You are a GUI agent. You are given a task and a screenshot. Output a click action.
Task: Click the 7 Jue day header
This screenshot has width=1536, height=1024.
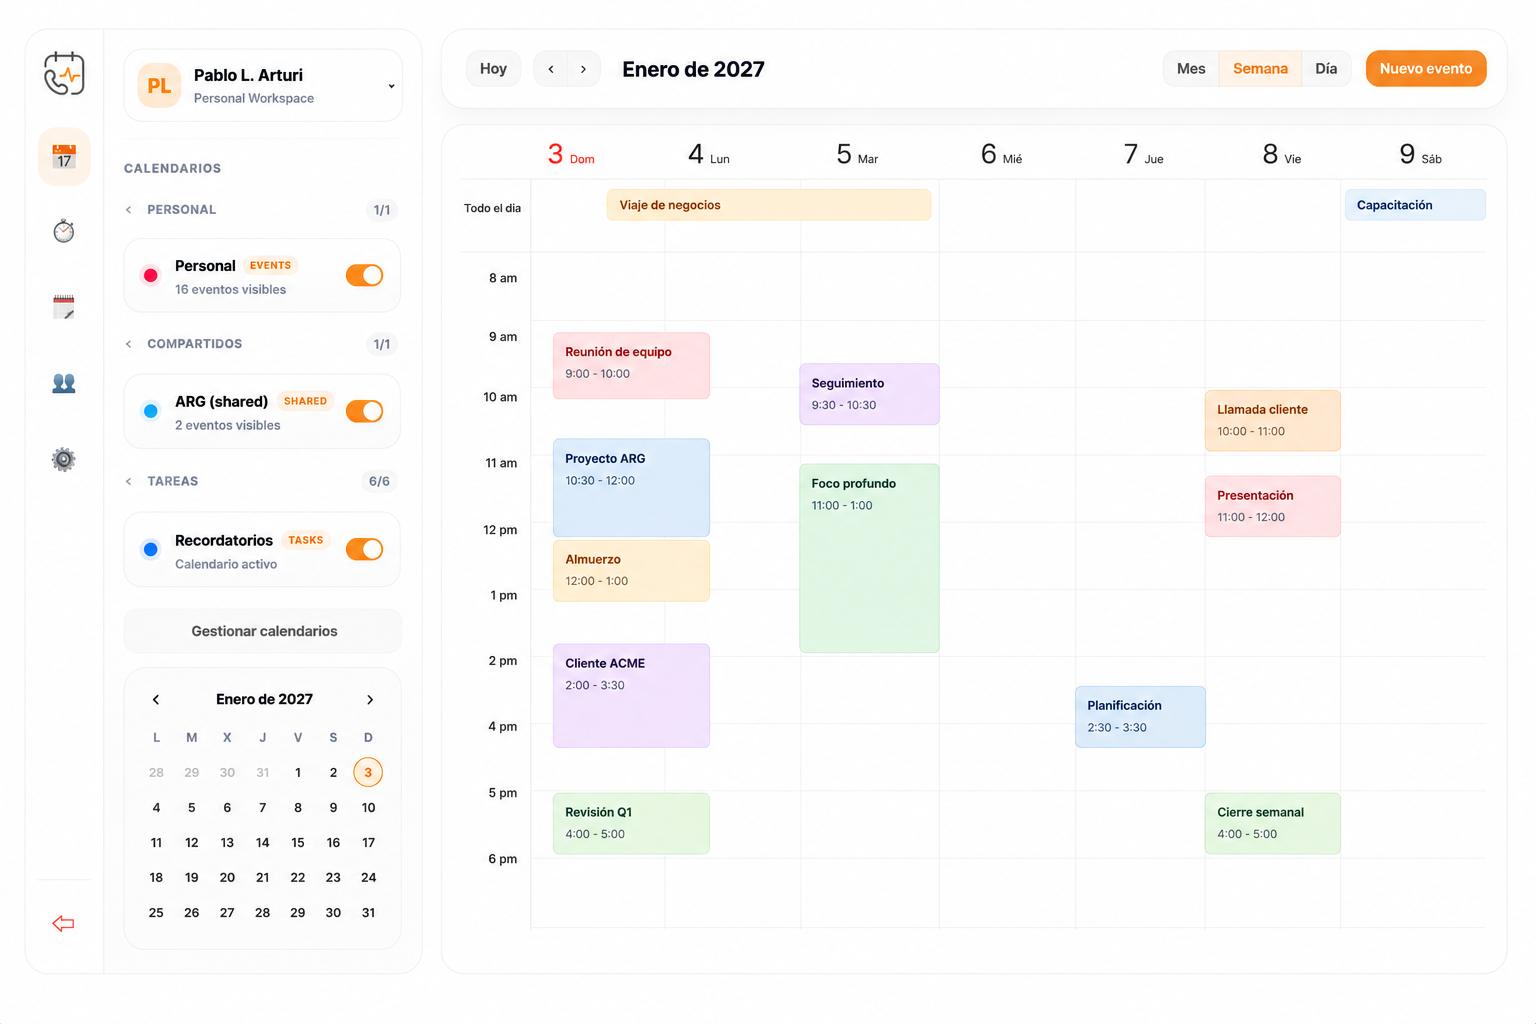tap(1143, 154)
